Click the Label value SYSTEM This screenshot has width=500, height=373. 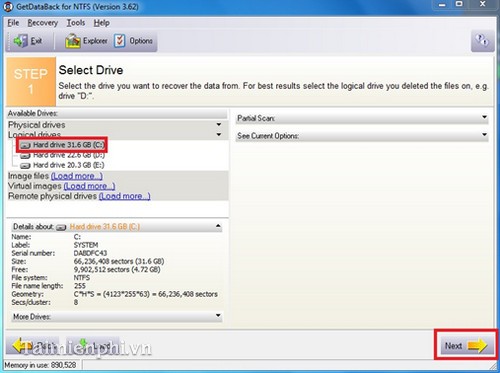pos(86,245)
